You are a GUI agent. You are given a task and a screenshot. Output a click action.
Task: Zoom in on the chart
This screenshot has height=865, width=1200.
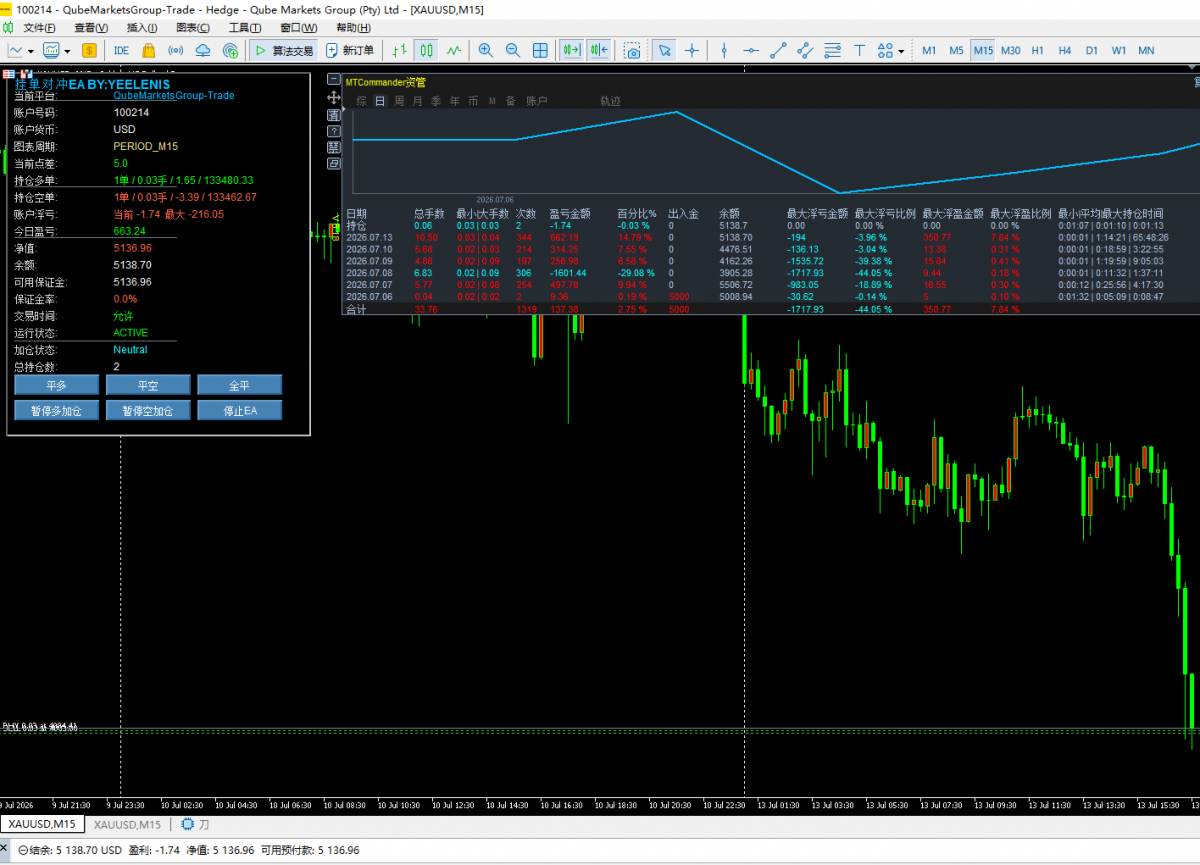(x=486, y=50)
